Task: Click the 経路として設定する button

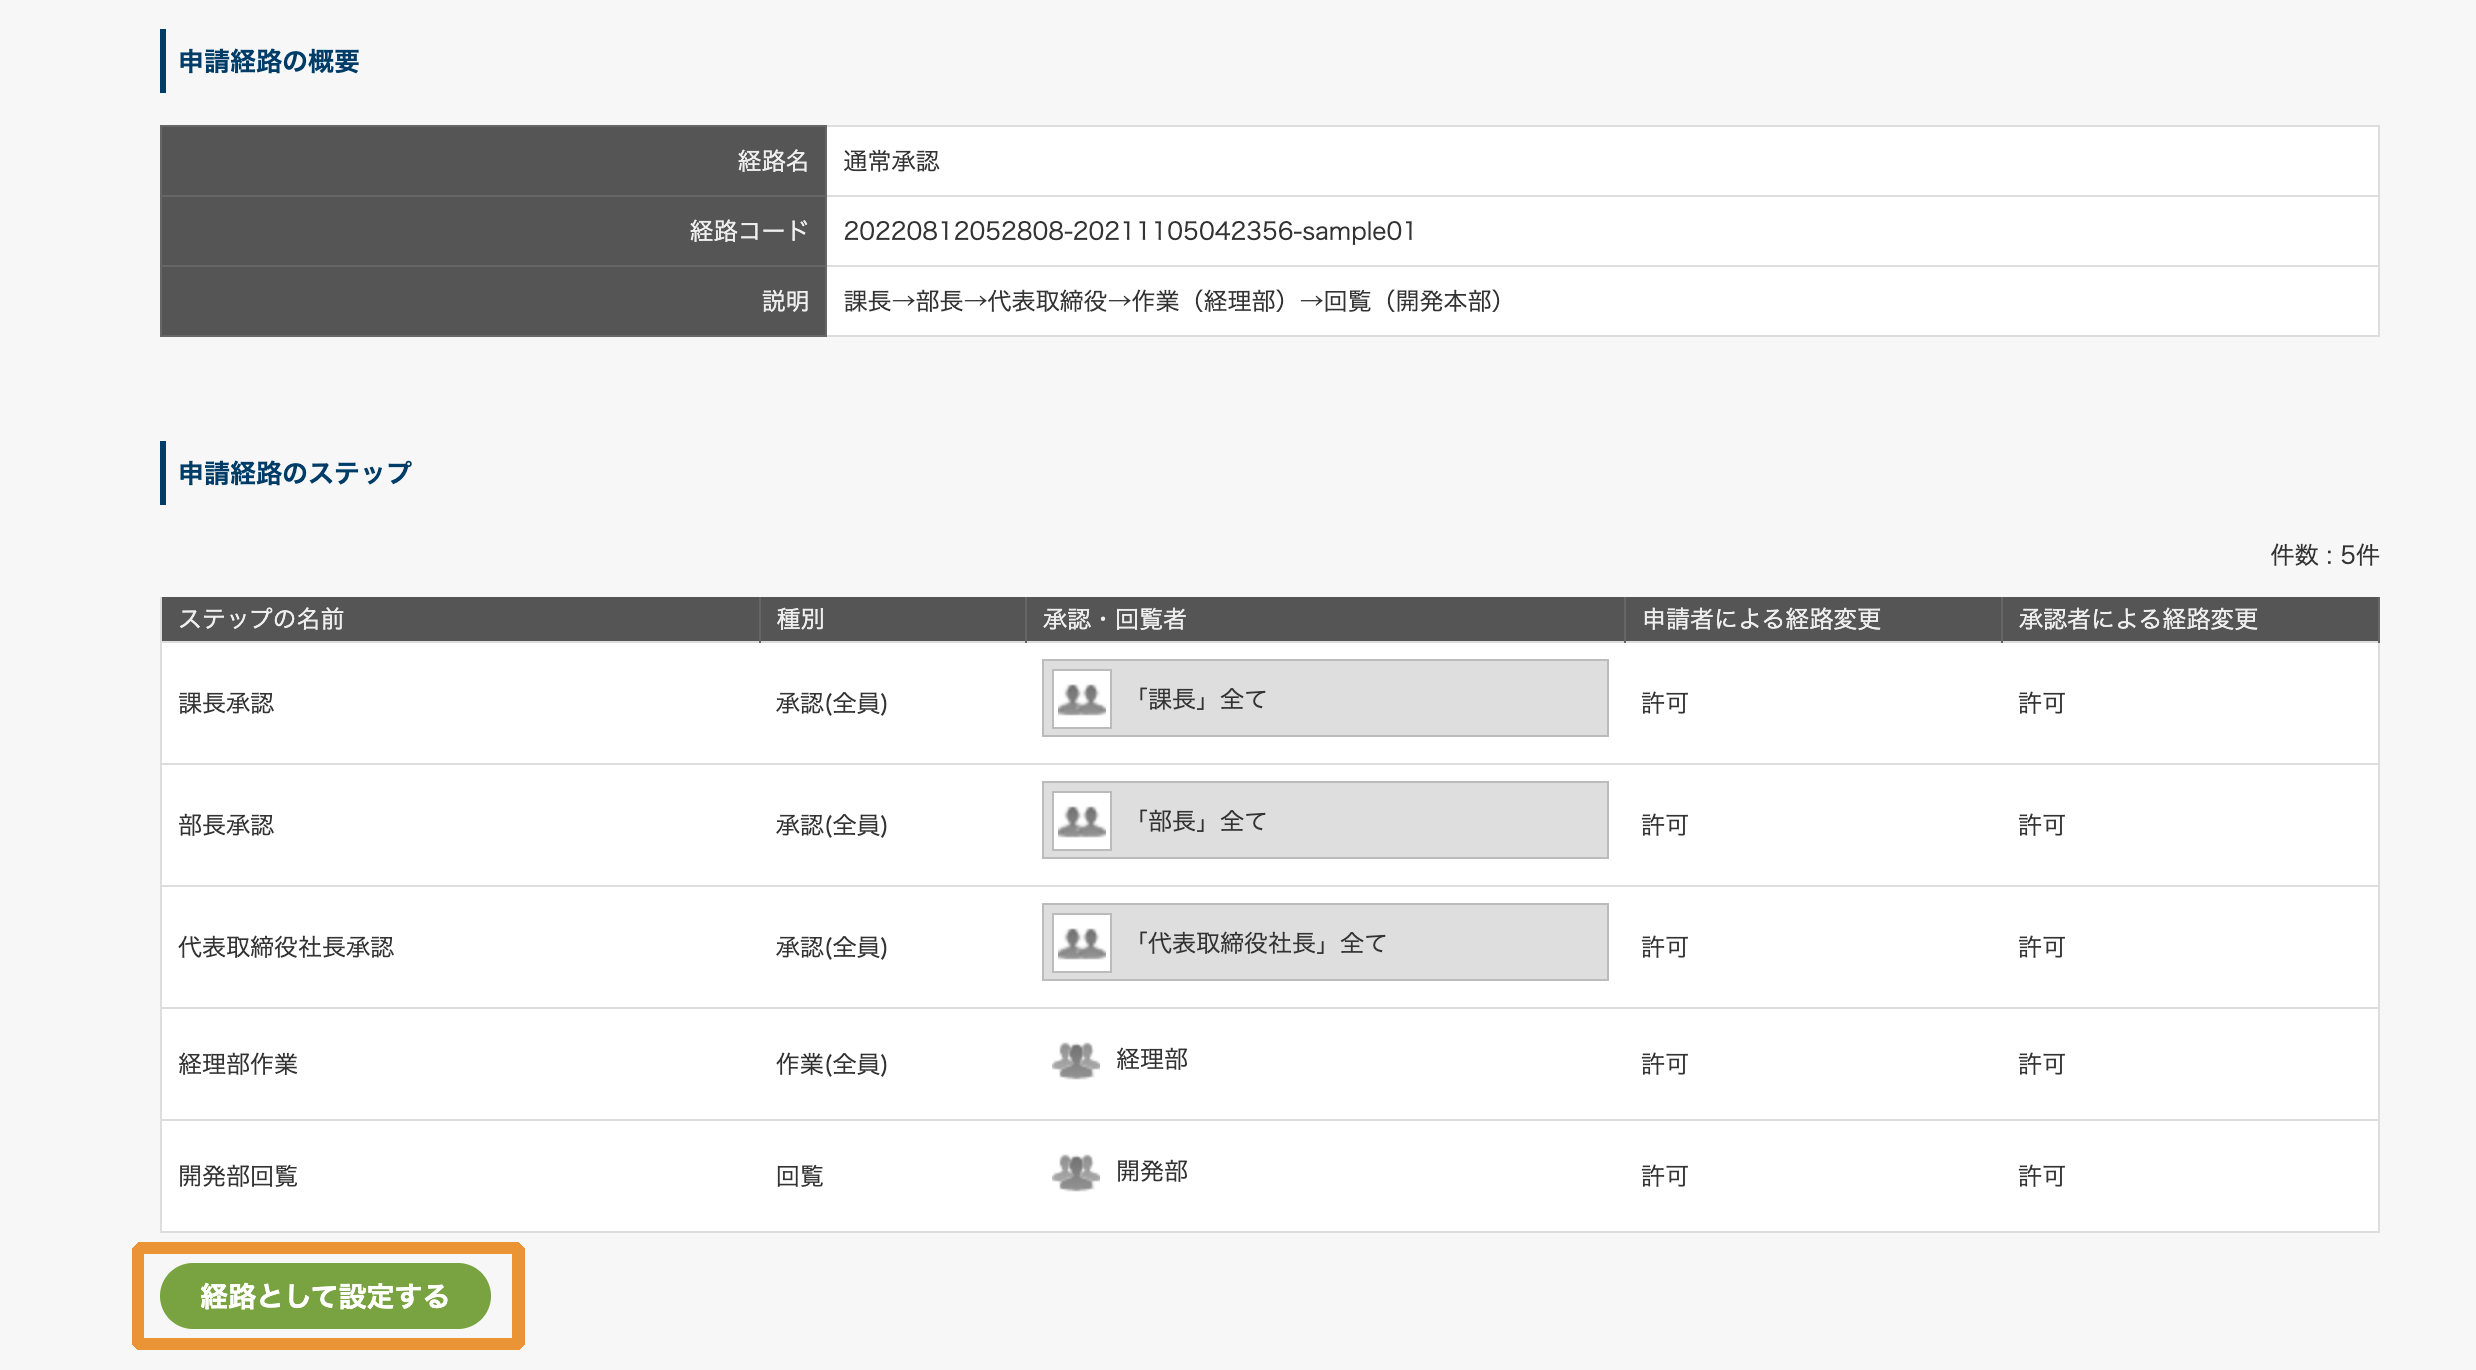Action: [x=325, y=1296]
